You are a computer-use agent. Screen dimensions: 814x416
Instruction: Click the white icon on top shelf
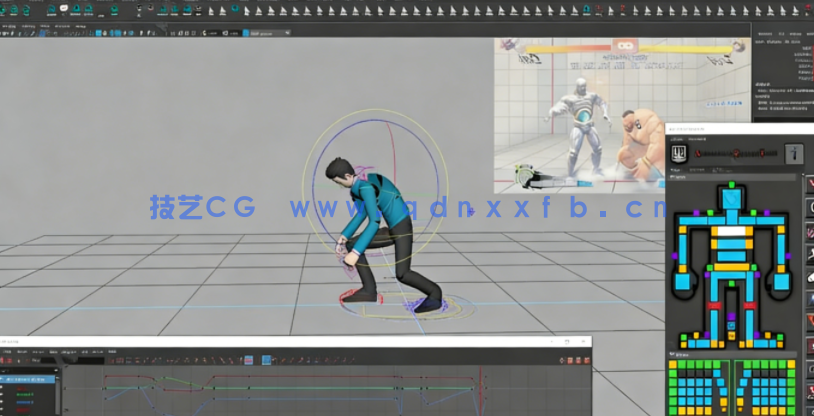point(65,9)
